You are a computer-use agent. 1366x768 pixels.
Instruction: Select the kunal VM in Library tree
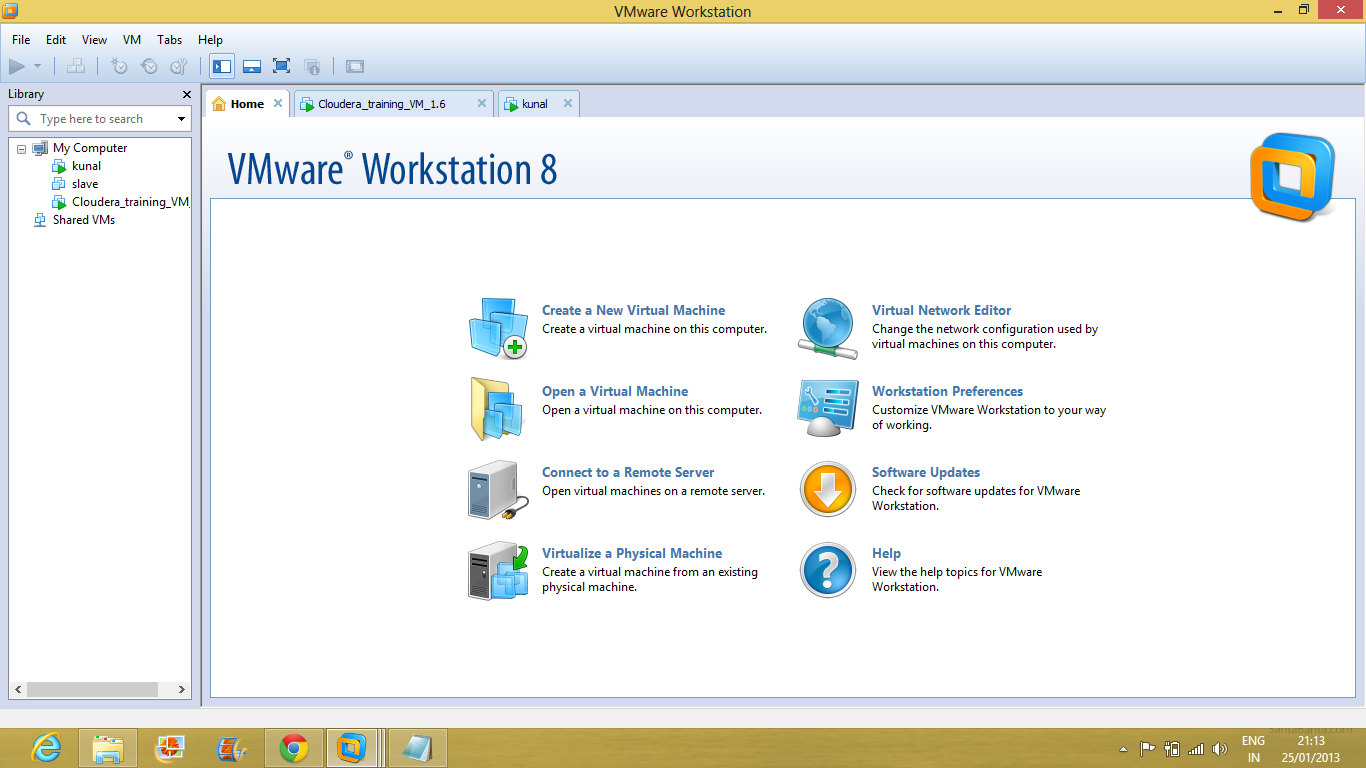(86, 166)
